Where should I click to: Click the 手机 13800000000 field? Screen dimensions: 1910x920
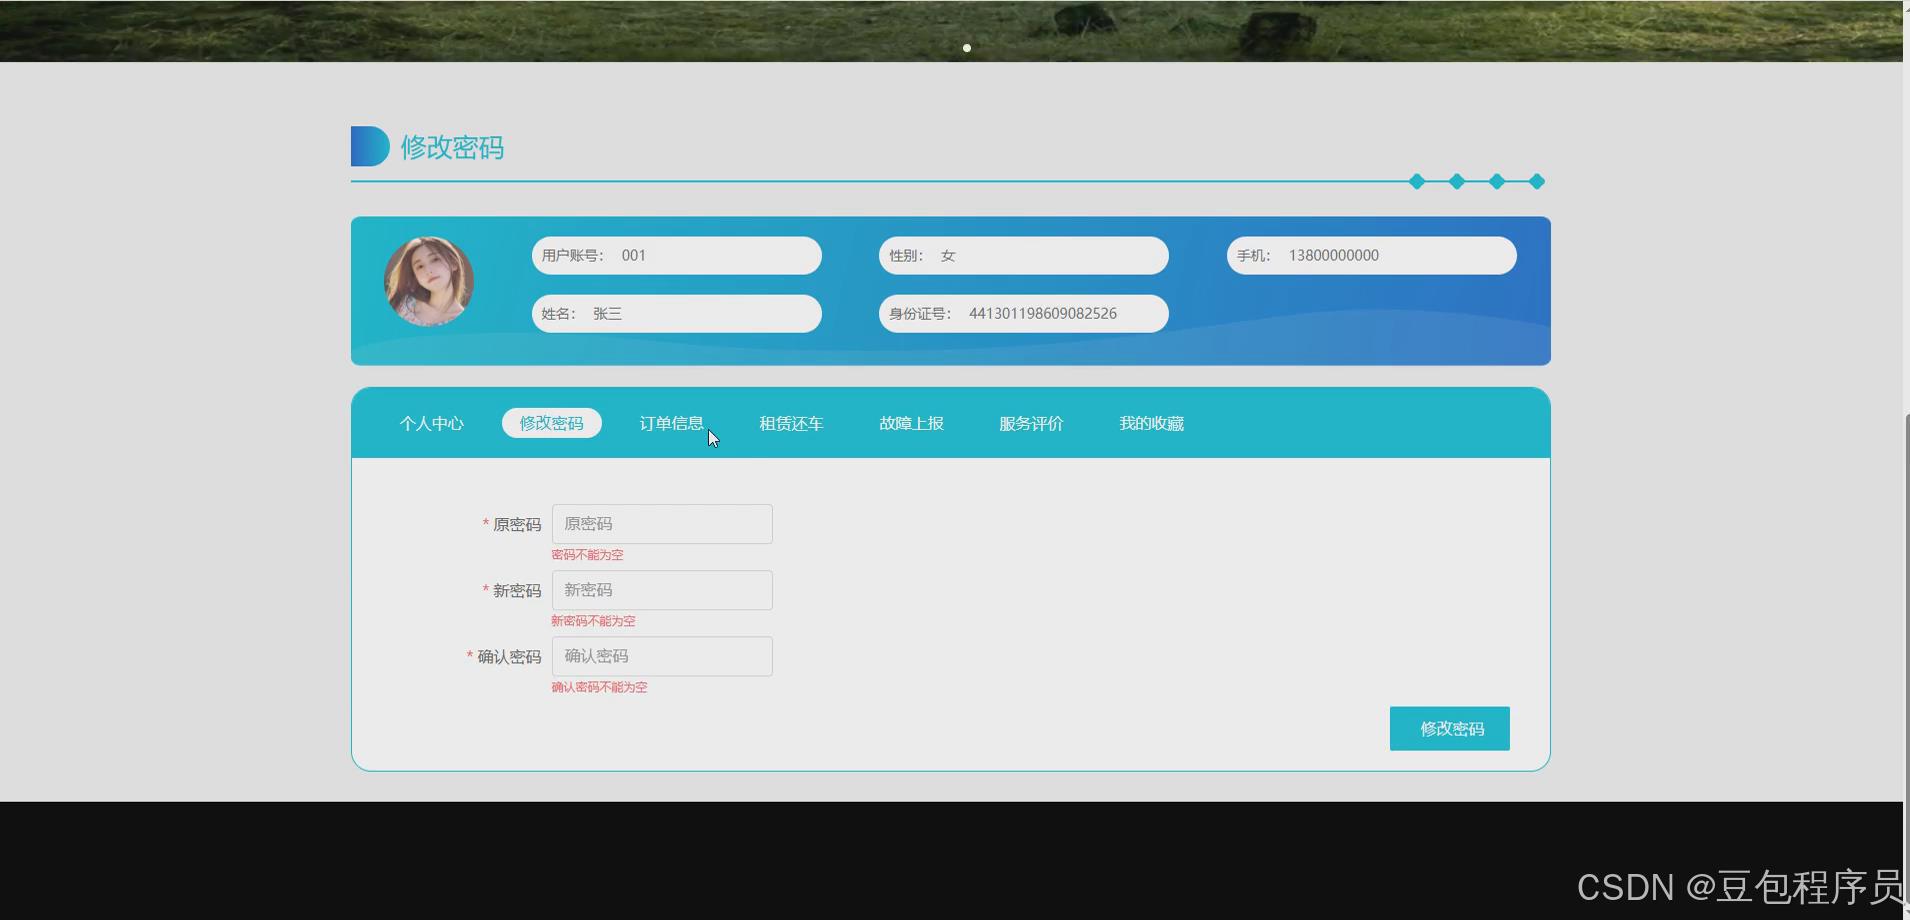point(1372,255)
